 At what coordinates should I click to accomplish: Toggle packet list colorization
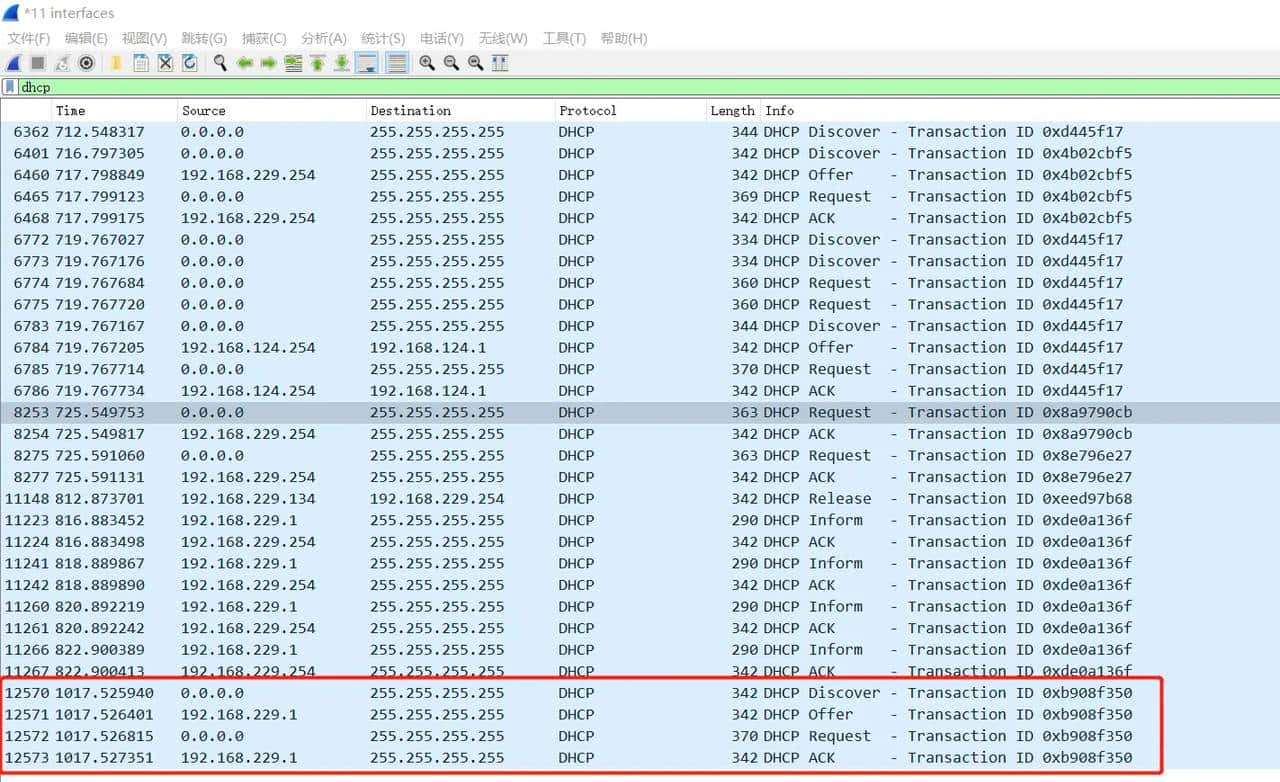tap(396, 63)
